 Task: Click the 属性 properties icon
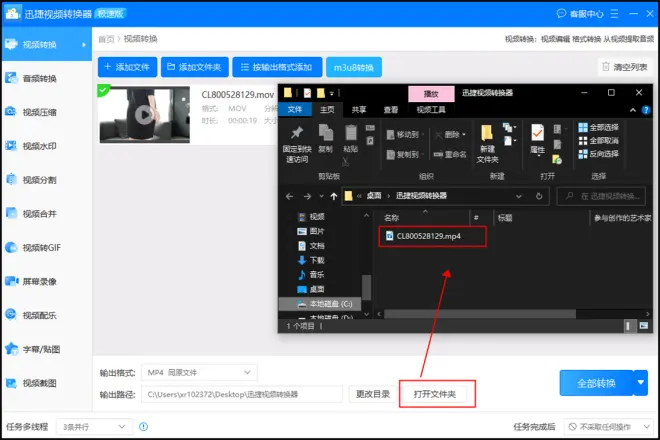(537, 133)
